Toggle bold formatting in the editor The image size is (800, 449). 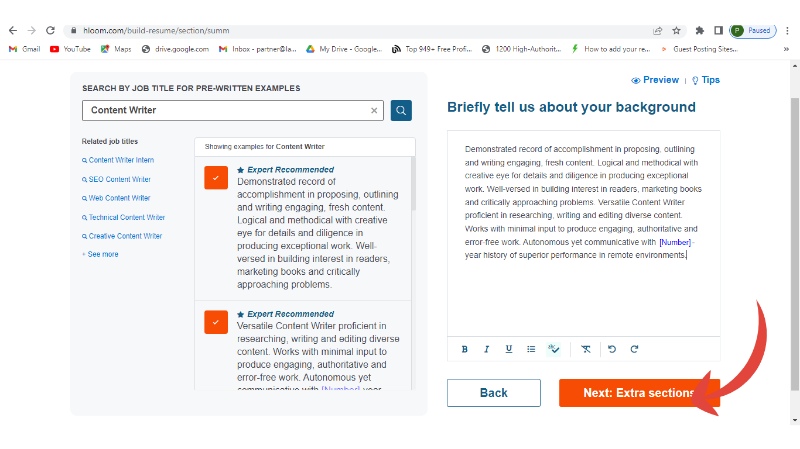[465, 349]
